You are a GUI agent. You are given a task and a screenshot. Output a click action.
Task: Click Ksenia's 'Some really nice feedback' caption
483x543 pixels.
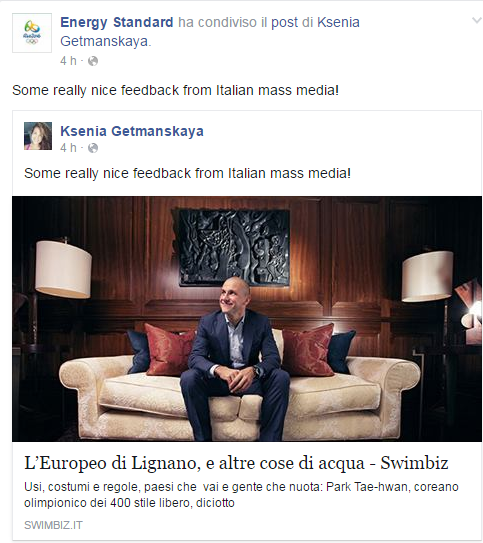click(x=187, y=173)
